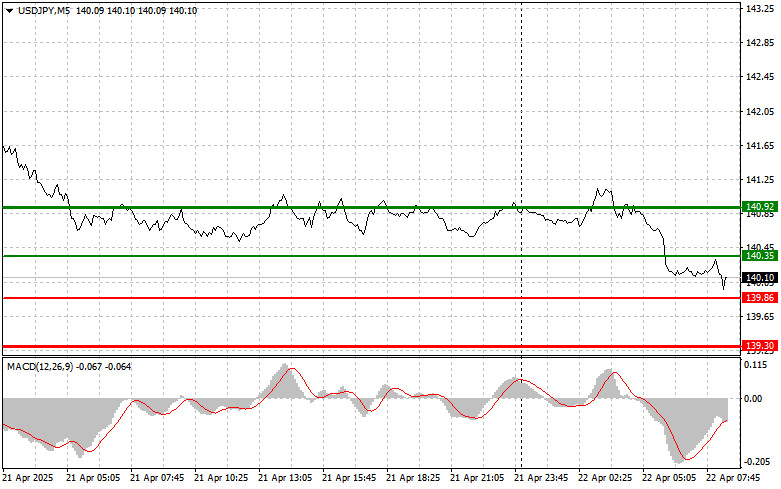The image size is (781, 489).
Task: Select the 142.85 price axis value
Action: click(x=760, y=43)
